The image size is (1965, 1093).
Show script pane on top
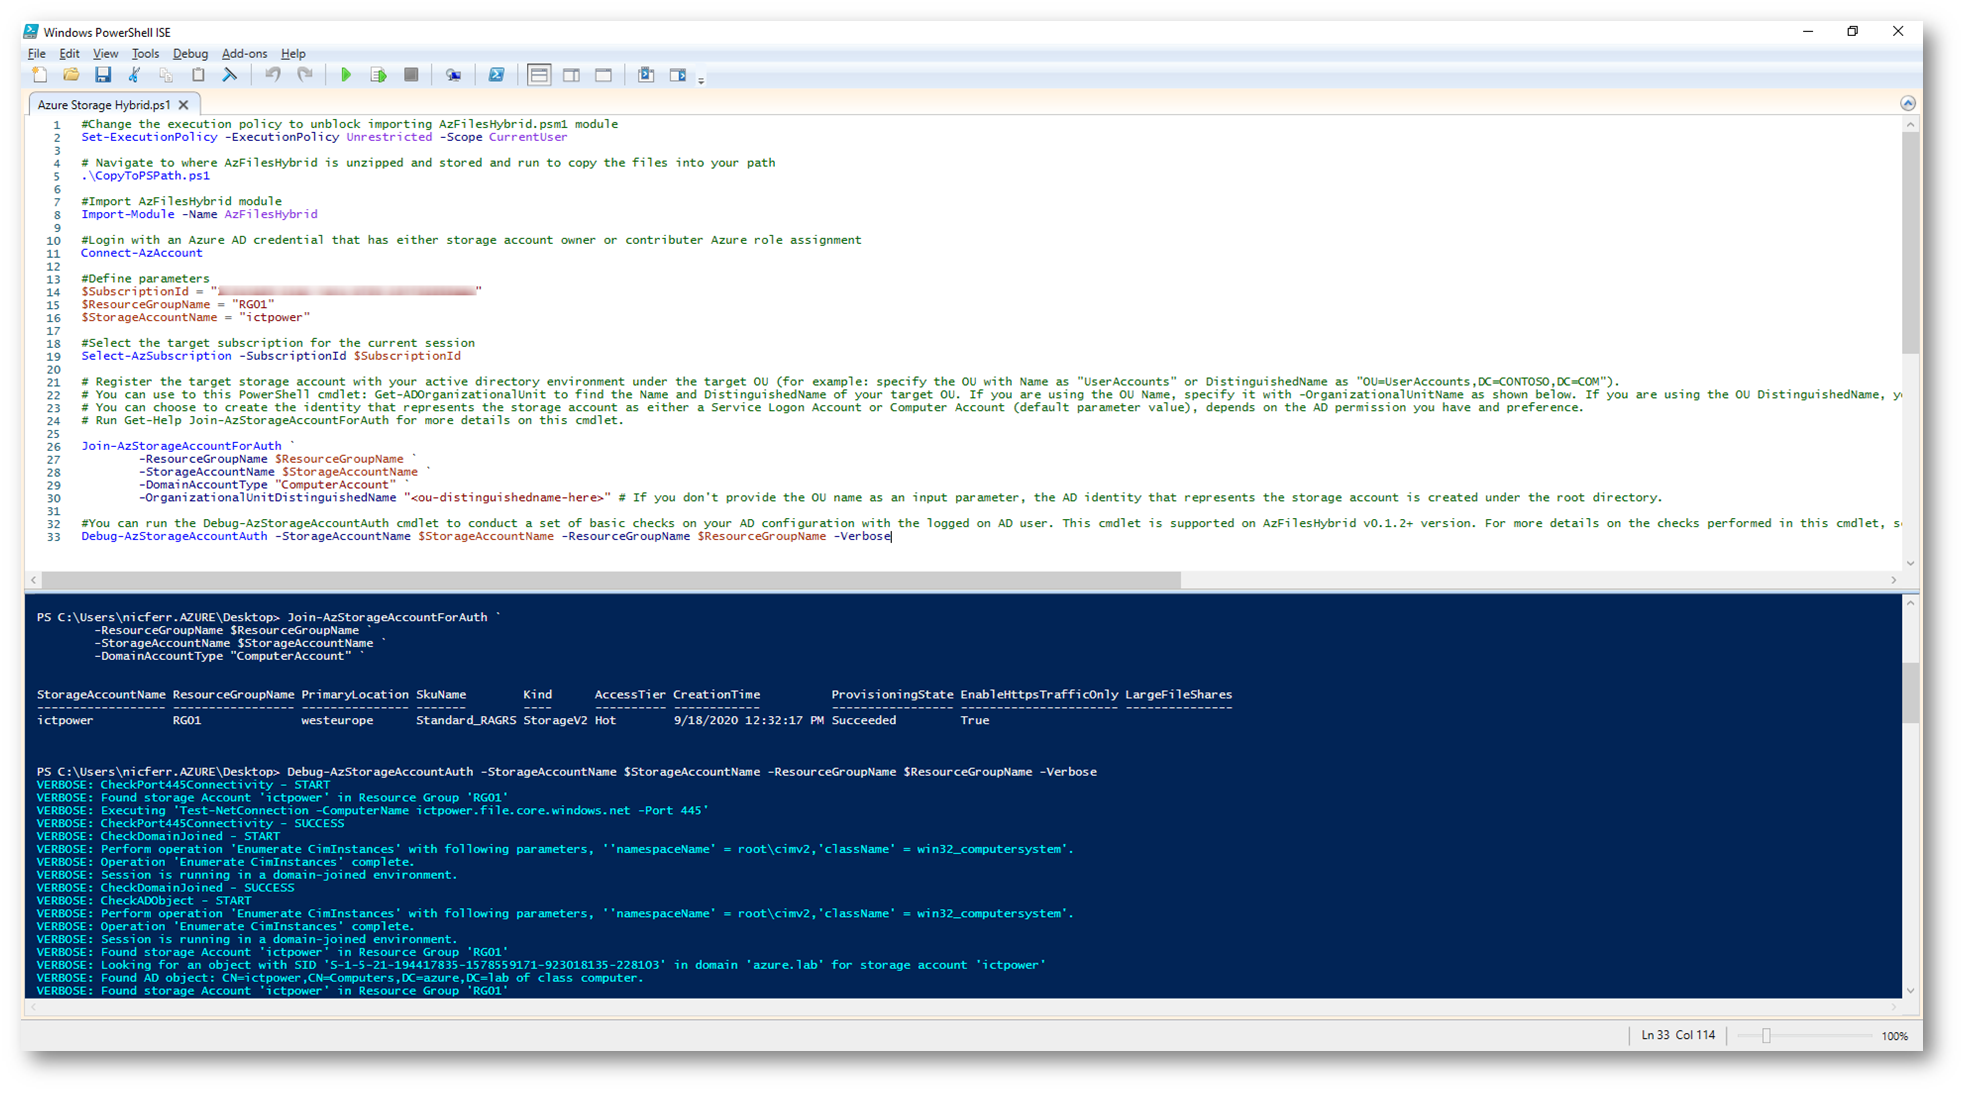point(539,75)
